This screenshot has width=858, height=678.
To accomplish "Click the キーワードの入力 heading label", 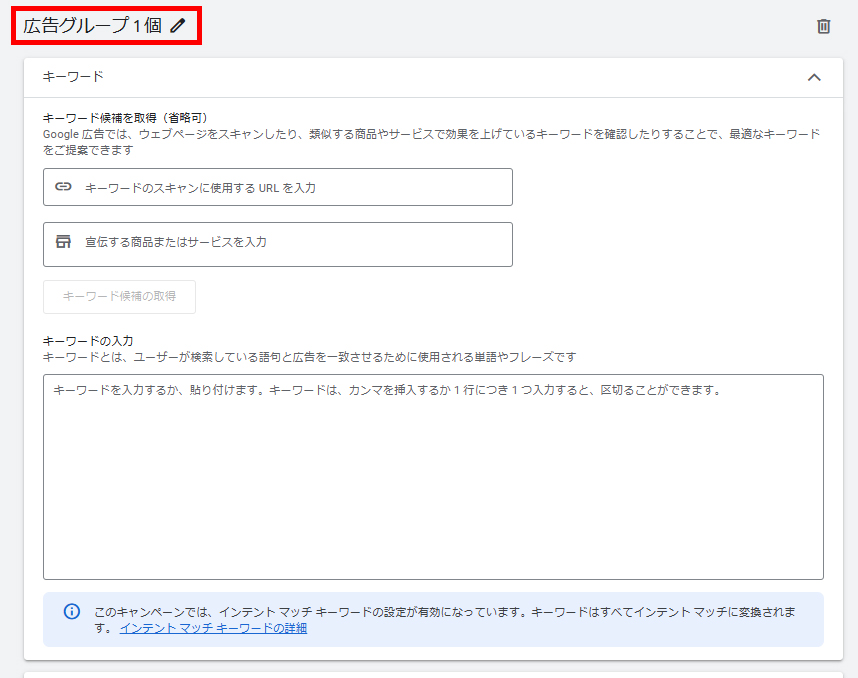I will (88, 341).
